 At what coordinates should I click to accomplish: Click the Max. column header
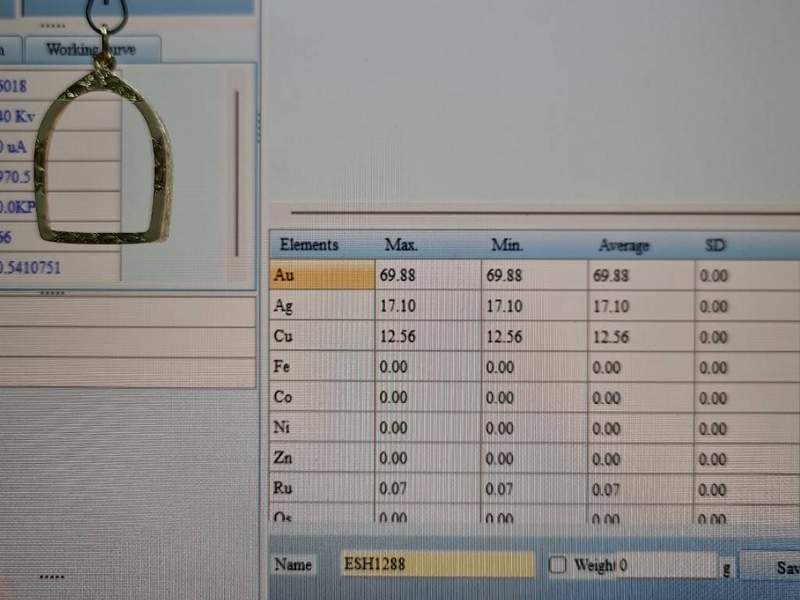point(402,245)
